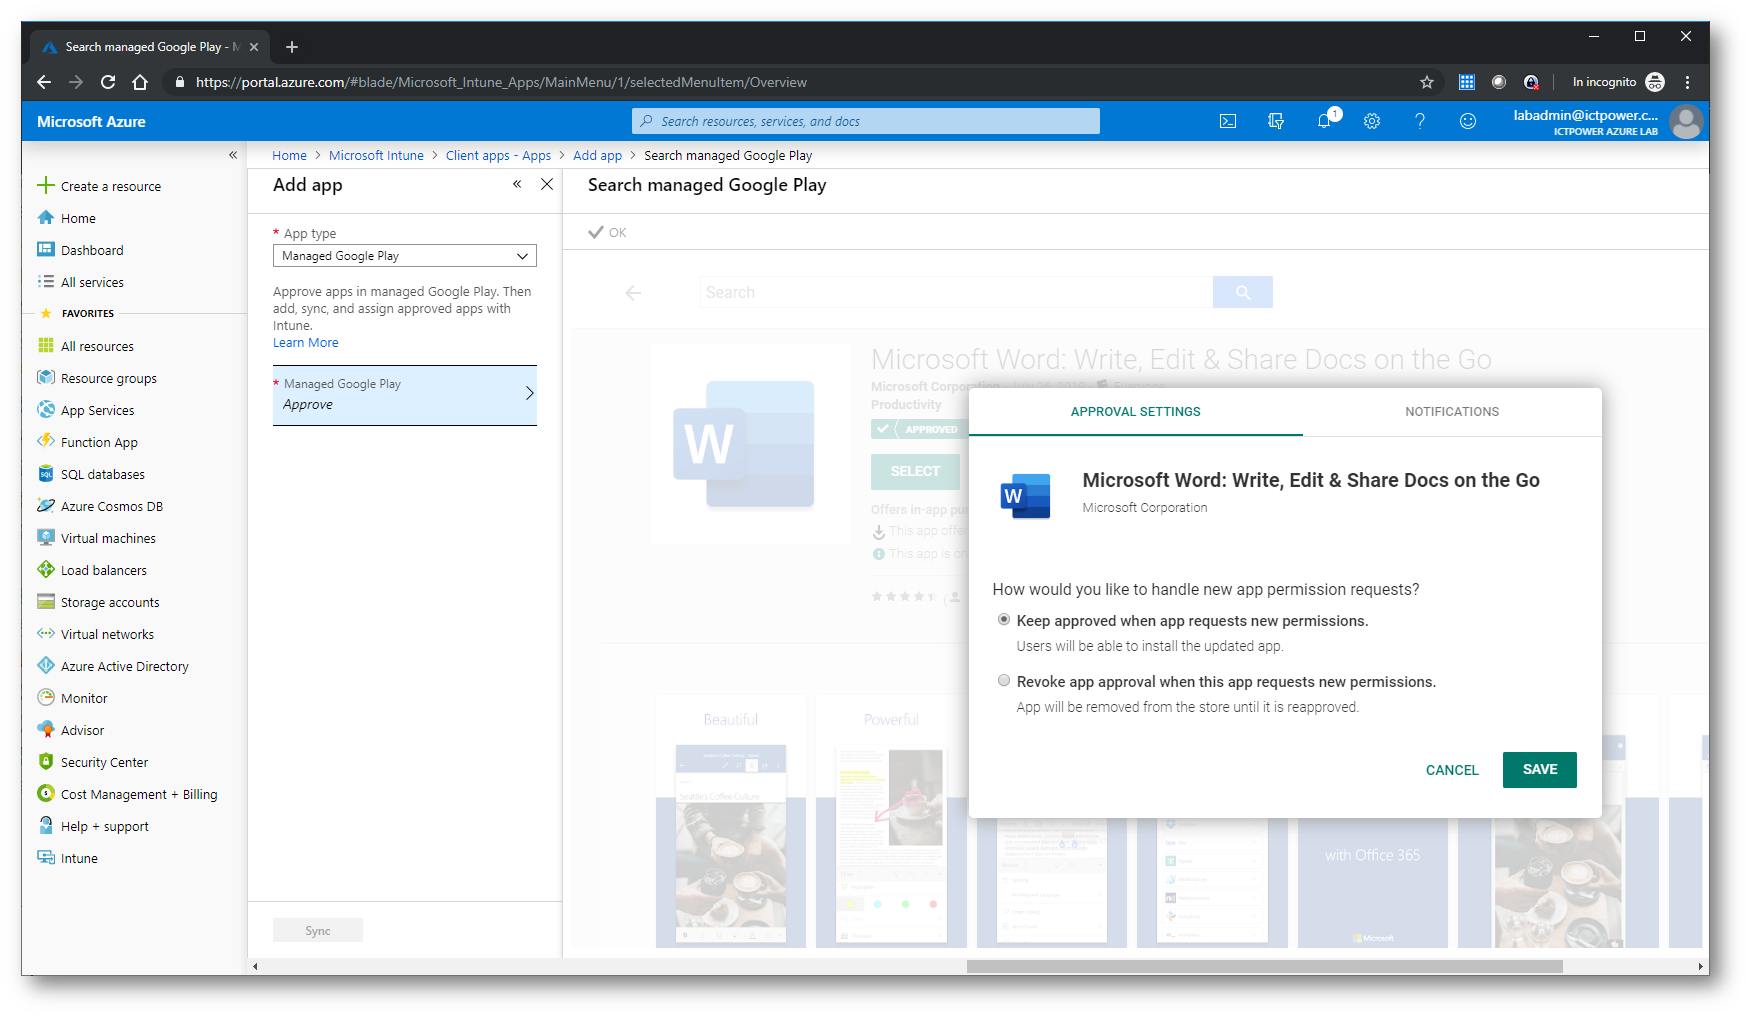Go back in browser history

coord(44,82)
